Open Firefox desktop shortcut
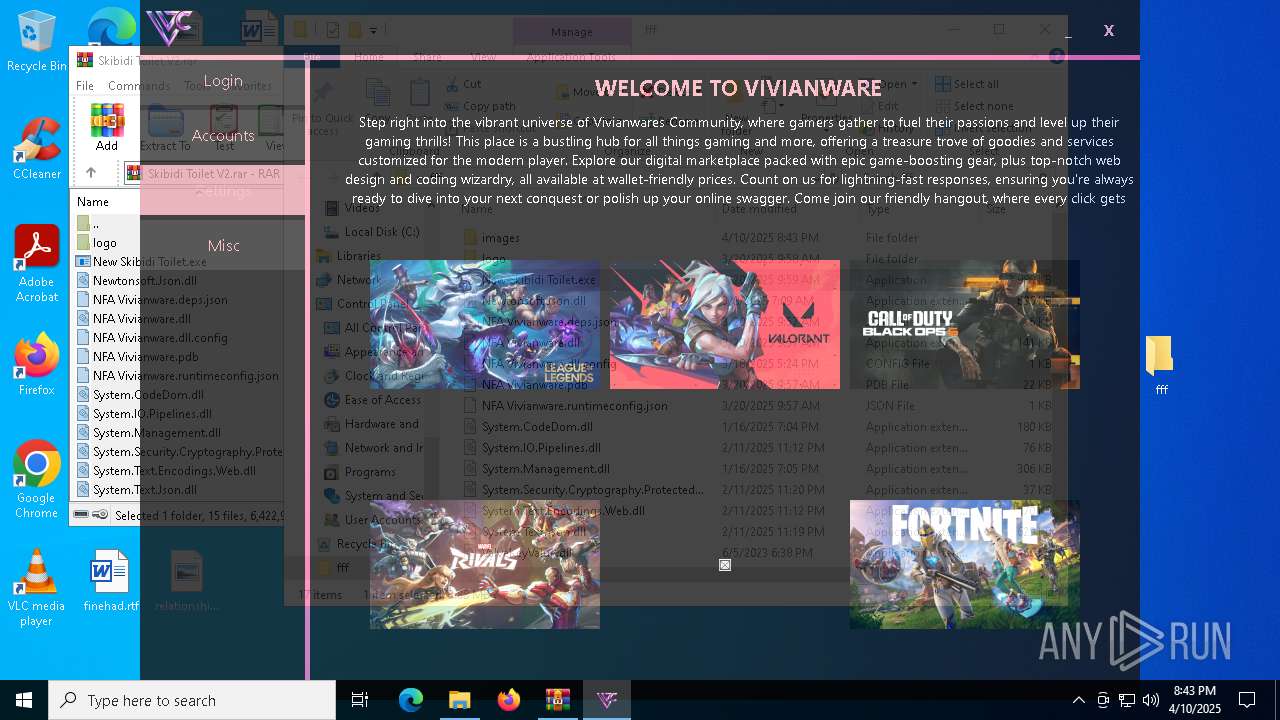Viewport: 1280px width, 720px height. (x=37, y=364)
